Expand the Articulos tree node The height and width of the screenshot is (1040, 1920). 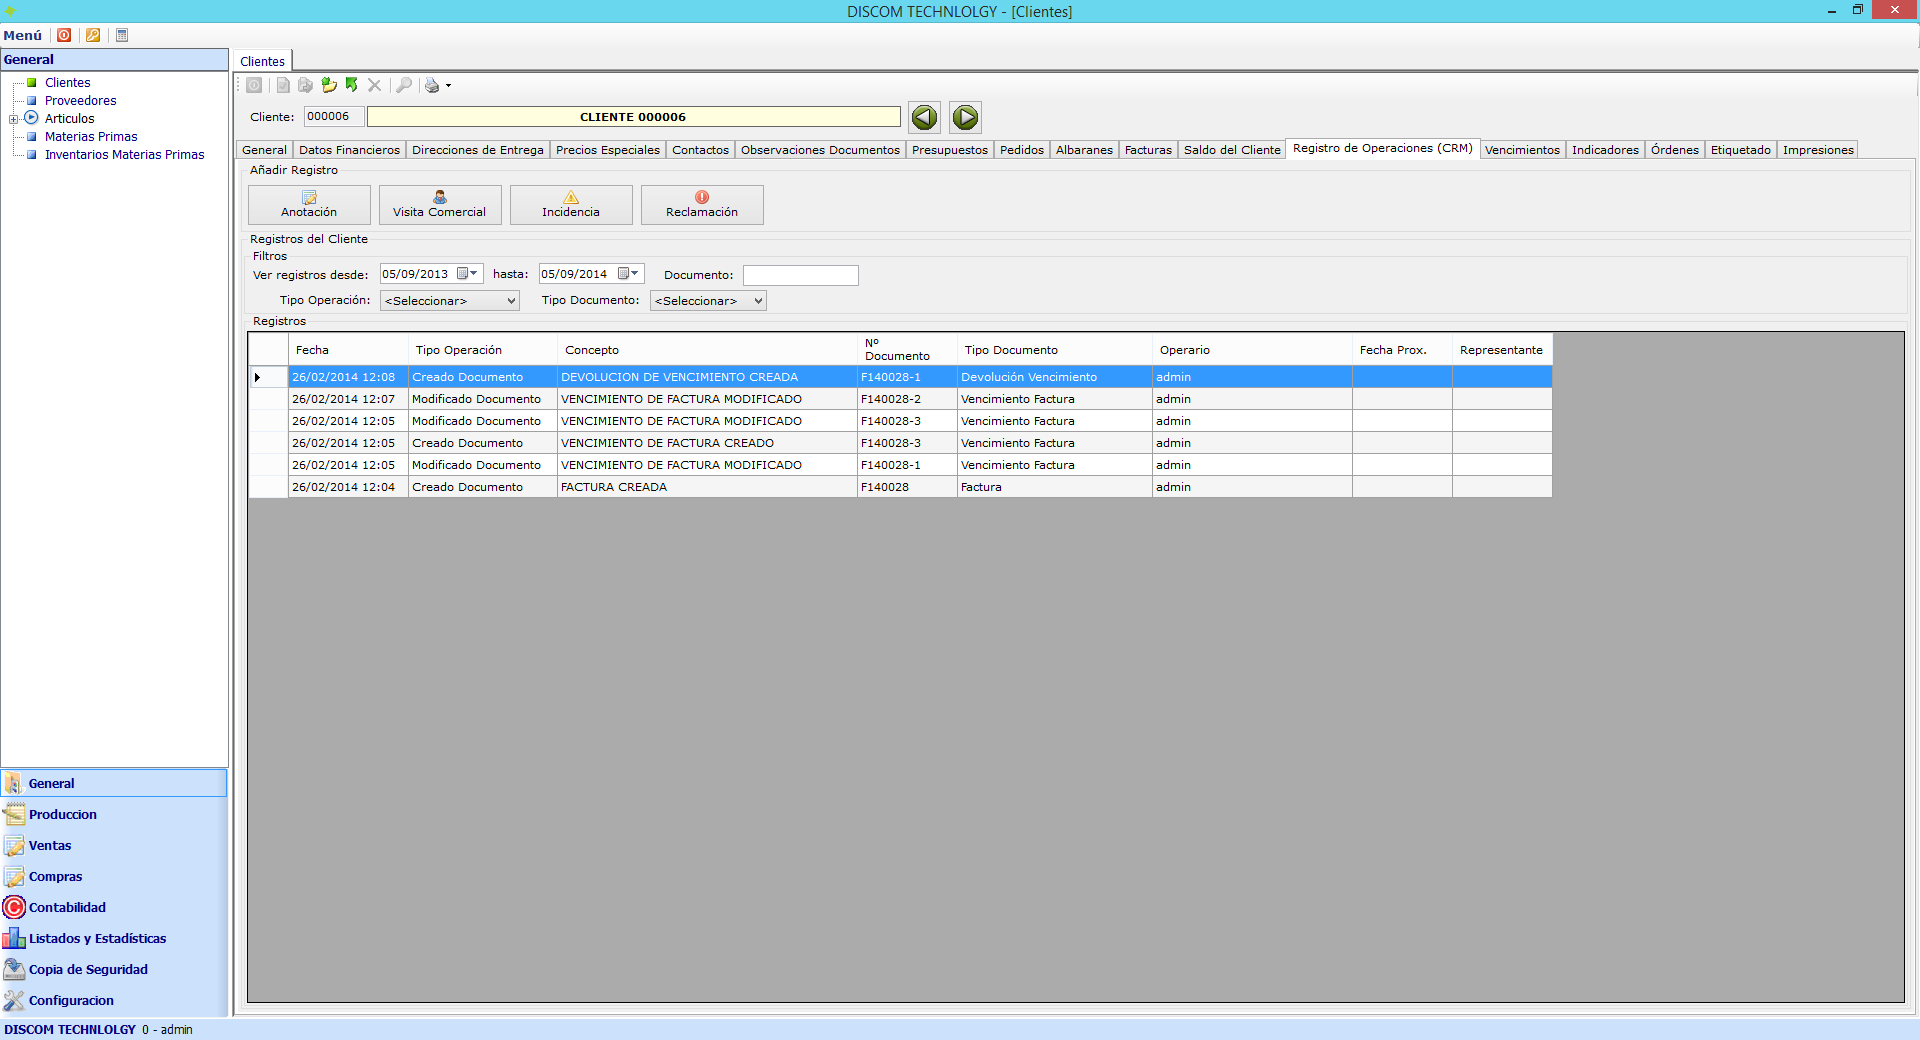tap(14, 119)
